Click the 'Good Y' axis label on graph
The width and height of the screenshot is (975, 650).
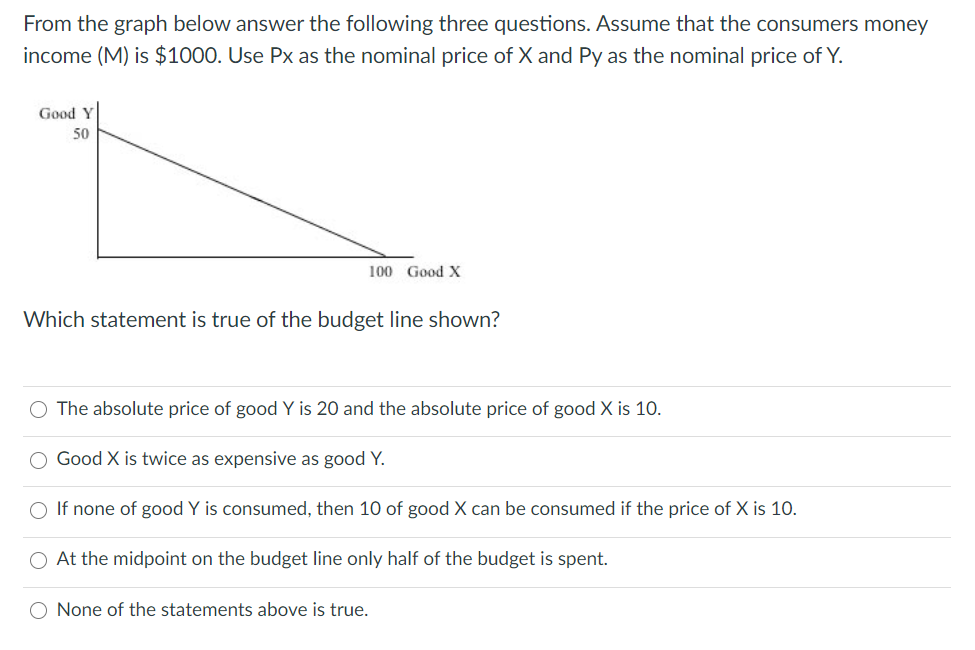tap(66, 113)
